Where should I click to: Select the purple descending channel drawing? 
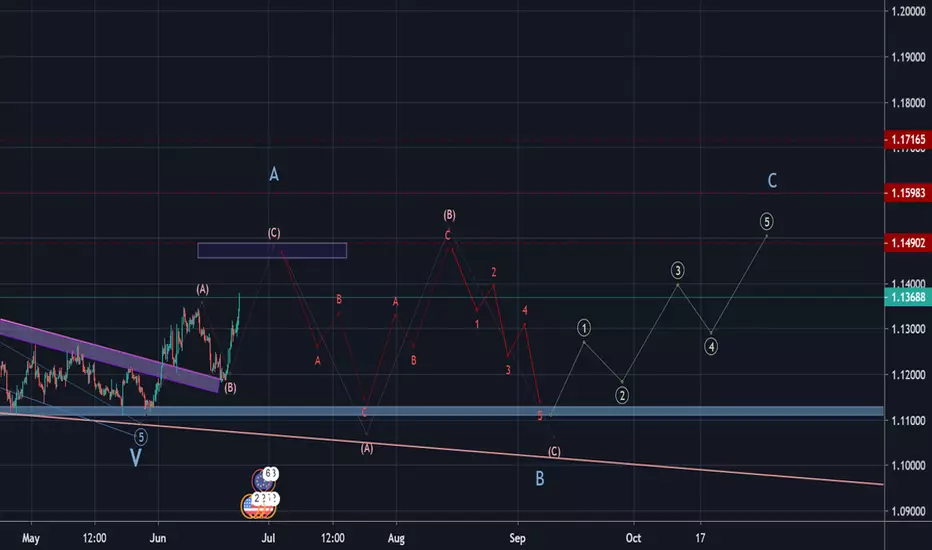click(109, 356)
